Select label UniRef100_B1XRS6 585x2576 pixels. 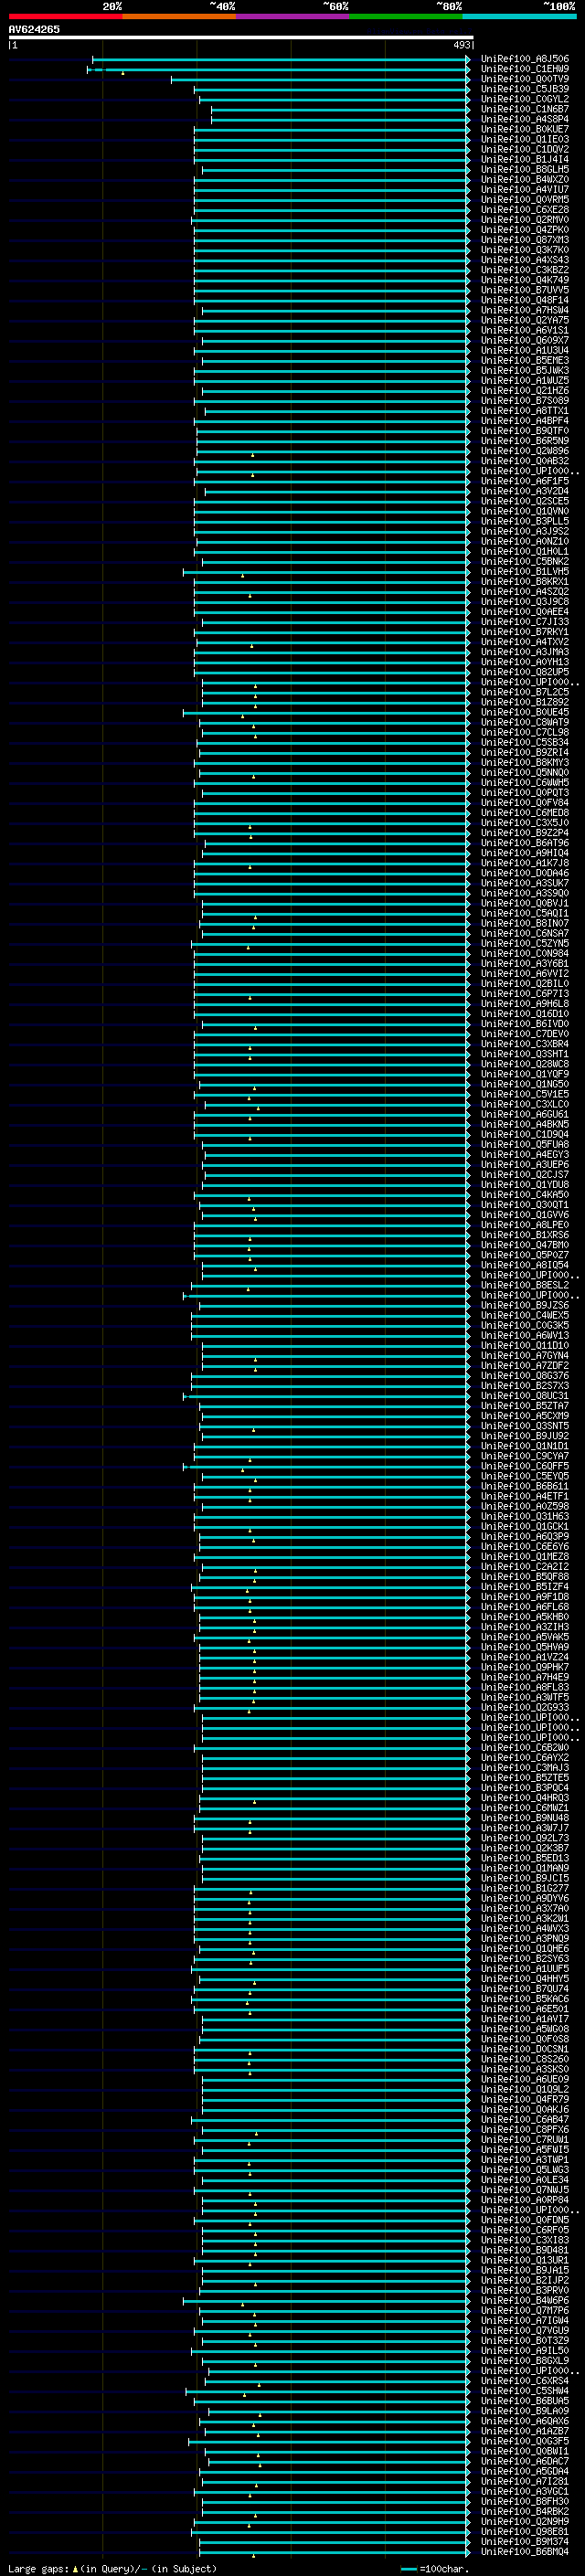tap(524, 1235)
